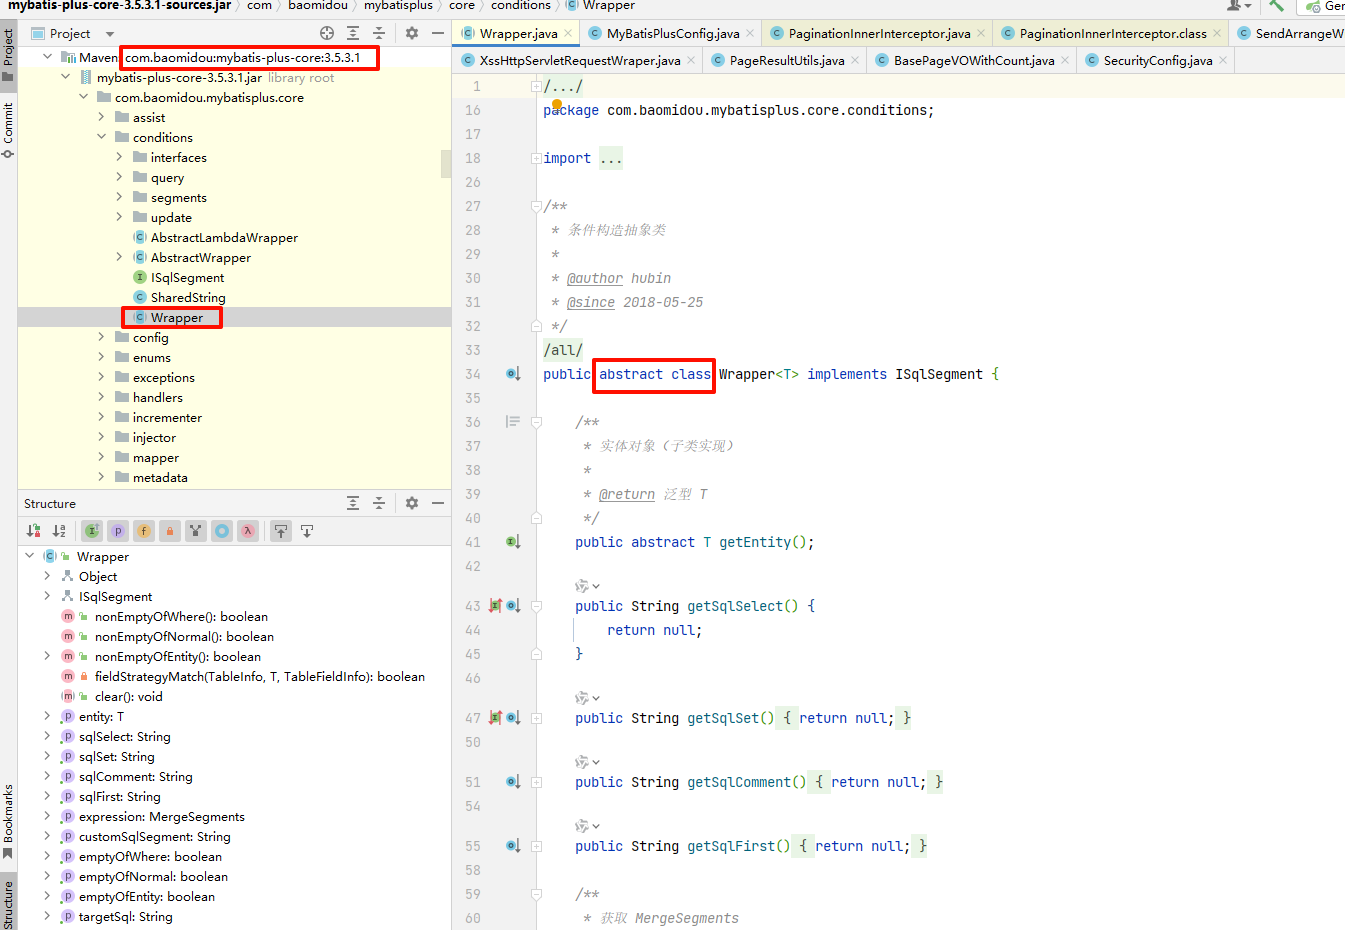Screen dimensions: 1345x930
Task: Expand the segments folder
Action: 119,197
